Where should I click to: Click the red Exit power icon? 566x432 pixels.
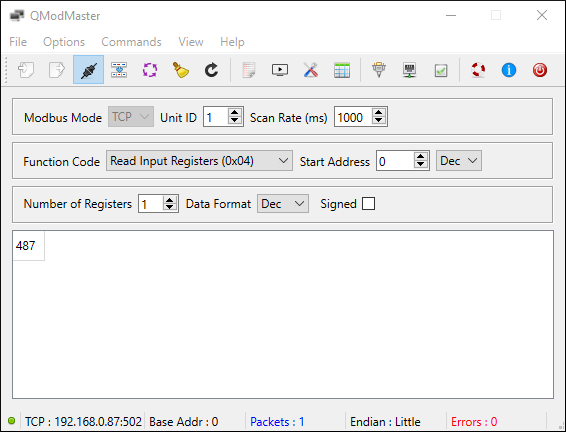[540, 70]
